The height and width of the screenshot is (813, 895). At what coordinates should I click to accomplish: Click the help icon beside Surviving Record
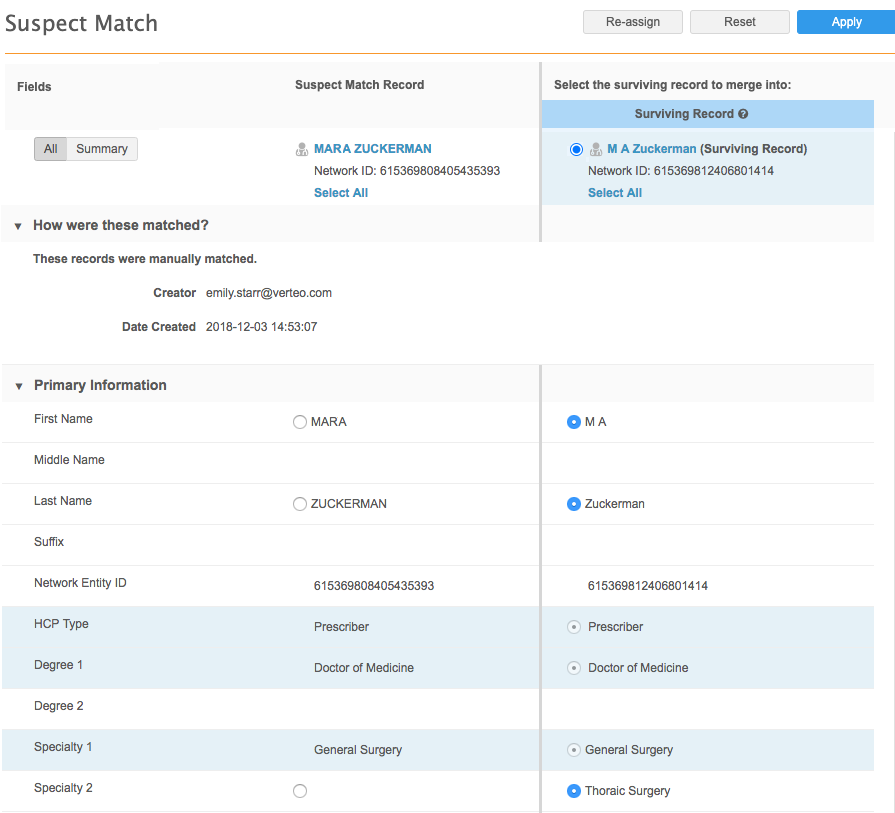[743, 114]
